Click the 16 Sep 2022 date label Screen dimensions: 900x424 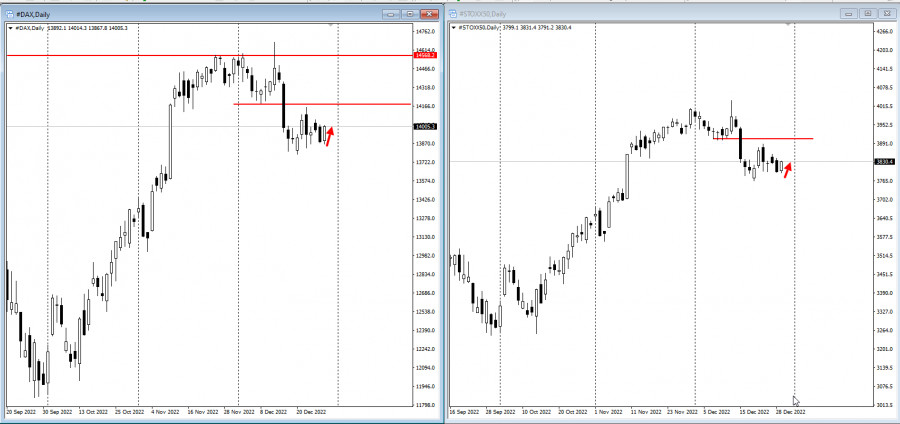click(x=464, y=412)
